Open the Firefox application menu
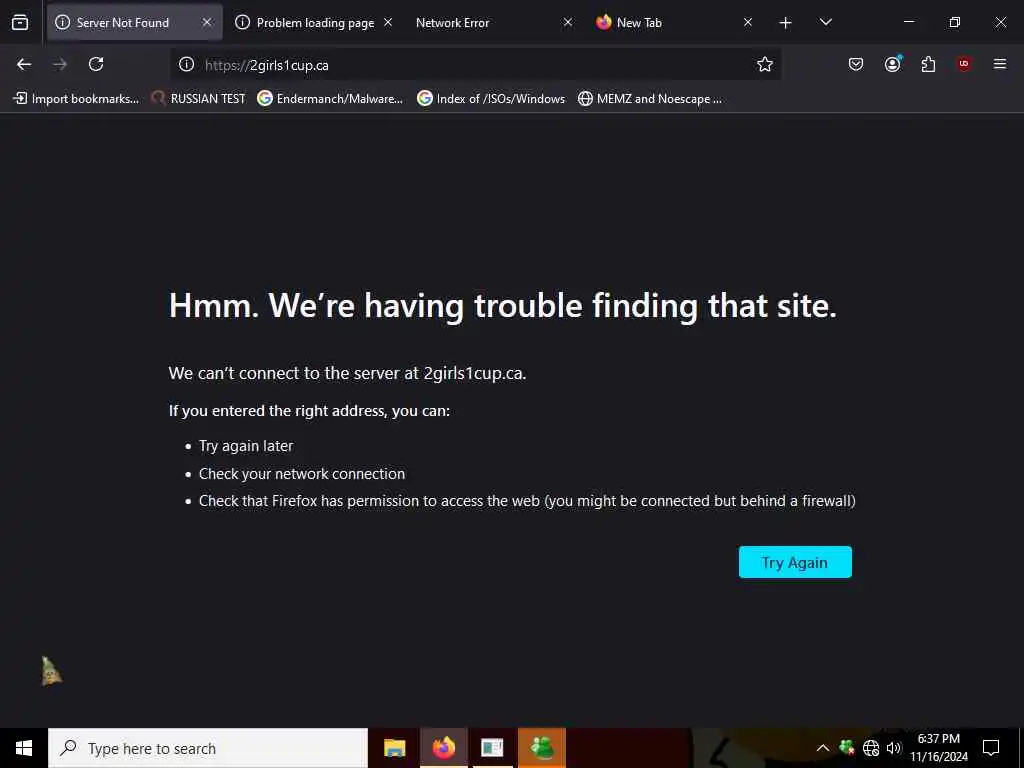This screenshot has width=1024, height=768. [x=1000, y=64]
